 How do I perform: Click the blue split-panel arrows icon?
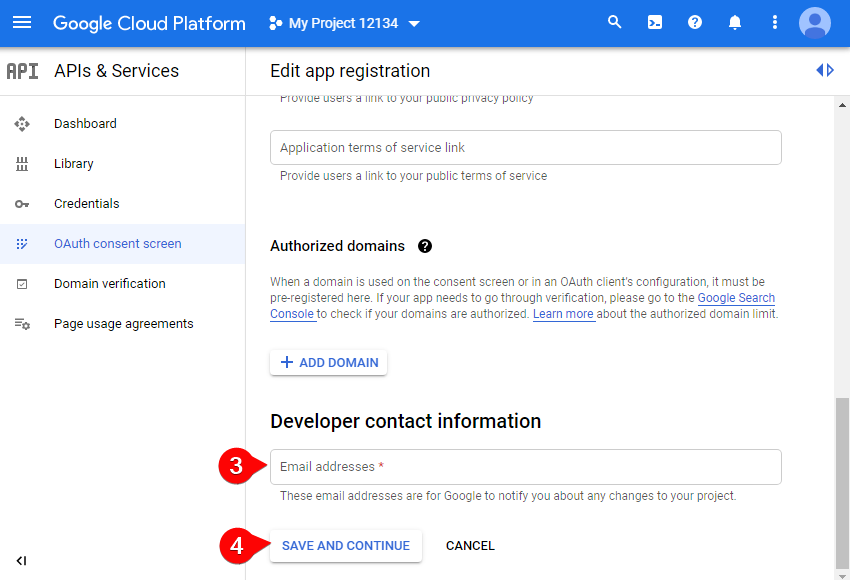[x=824, y=69]
